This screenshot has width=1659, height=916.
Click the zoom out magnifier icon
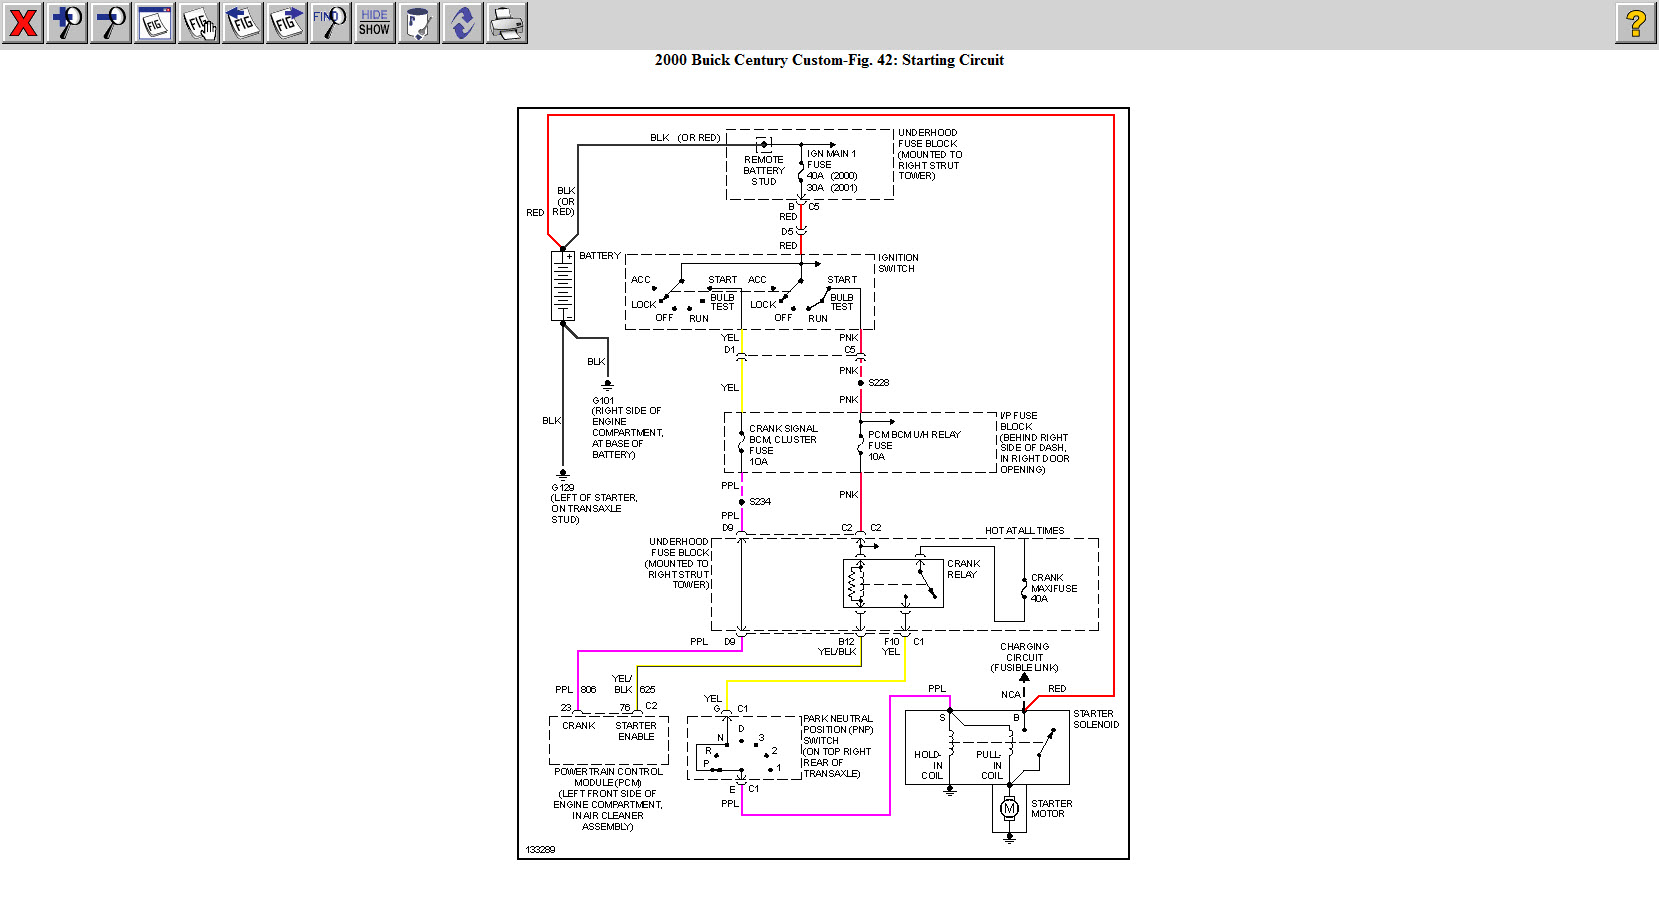tap(111, 22)
